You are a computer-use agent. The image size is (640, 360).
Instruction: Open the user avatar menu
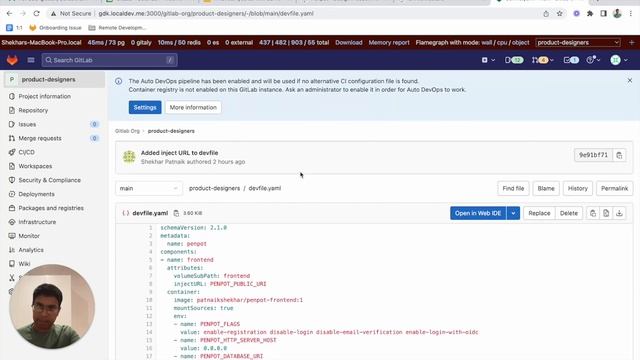pos(619,60)
